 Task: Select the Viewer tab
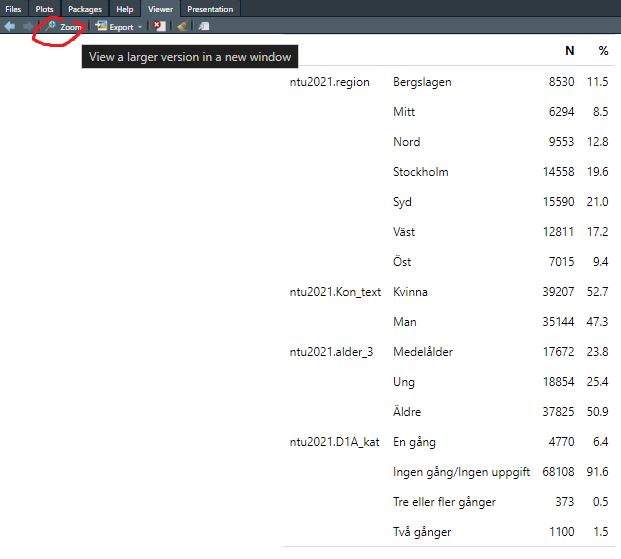[160, 9]
